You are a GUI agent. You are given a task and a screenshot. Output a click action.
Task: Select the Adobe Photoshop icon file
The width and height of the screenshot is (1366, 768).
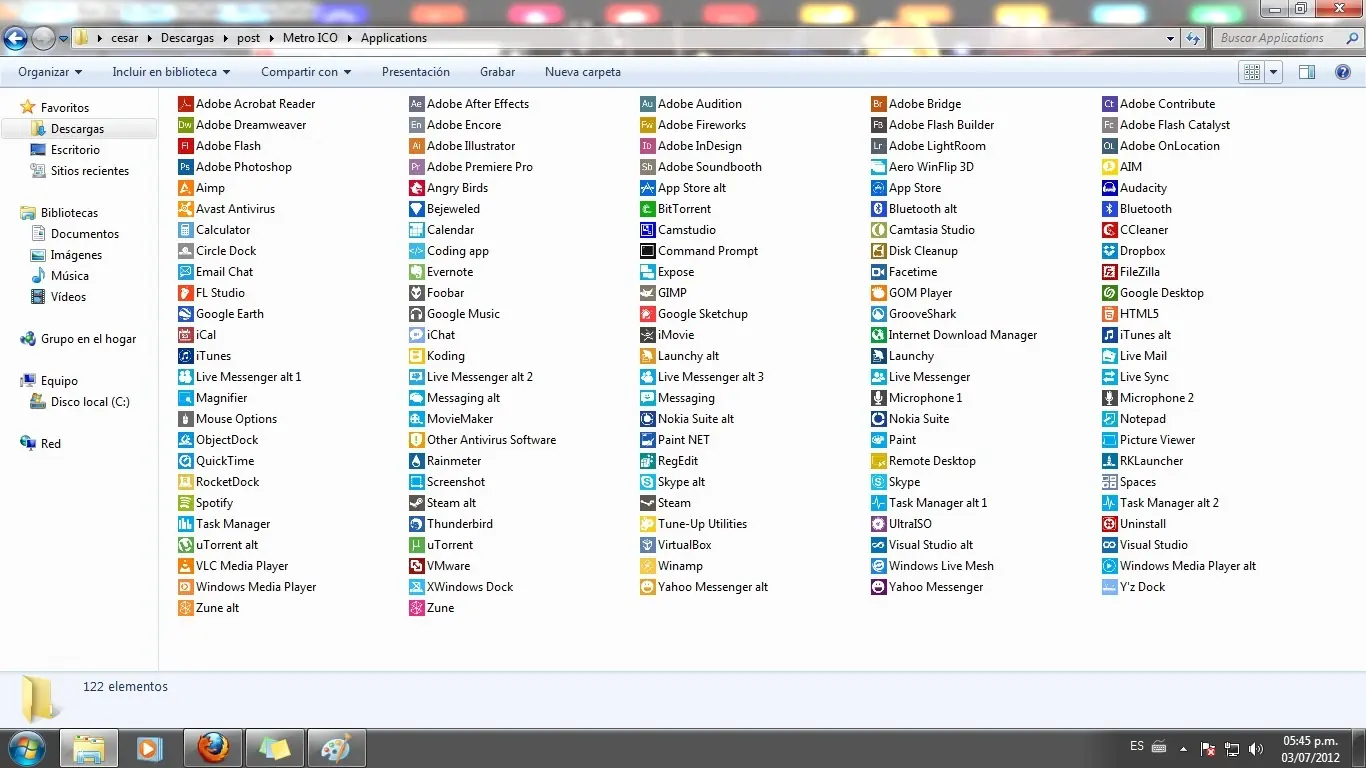tap(243, 167)
